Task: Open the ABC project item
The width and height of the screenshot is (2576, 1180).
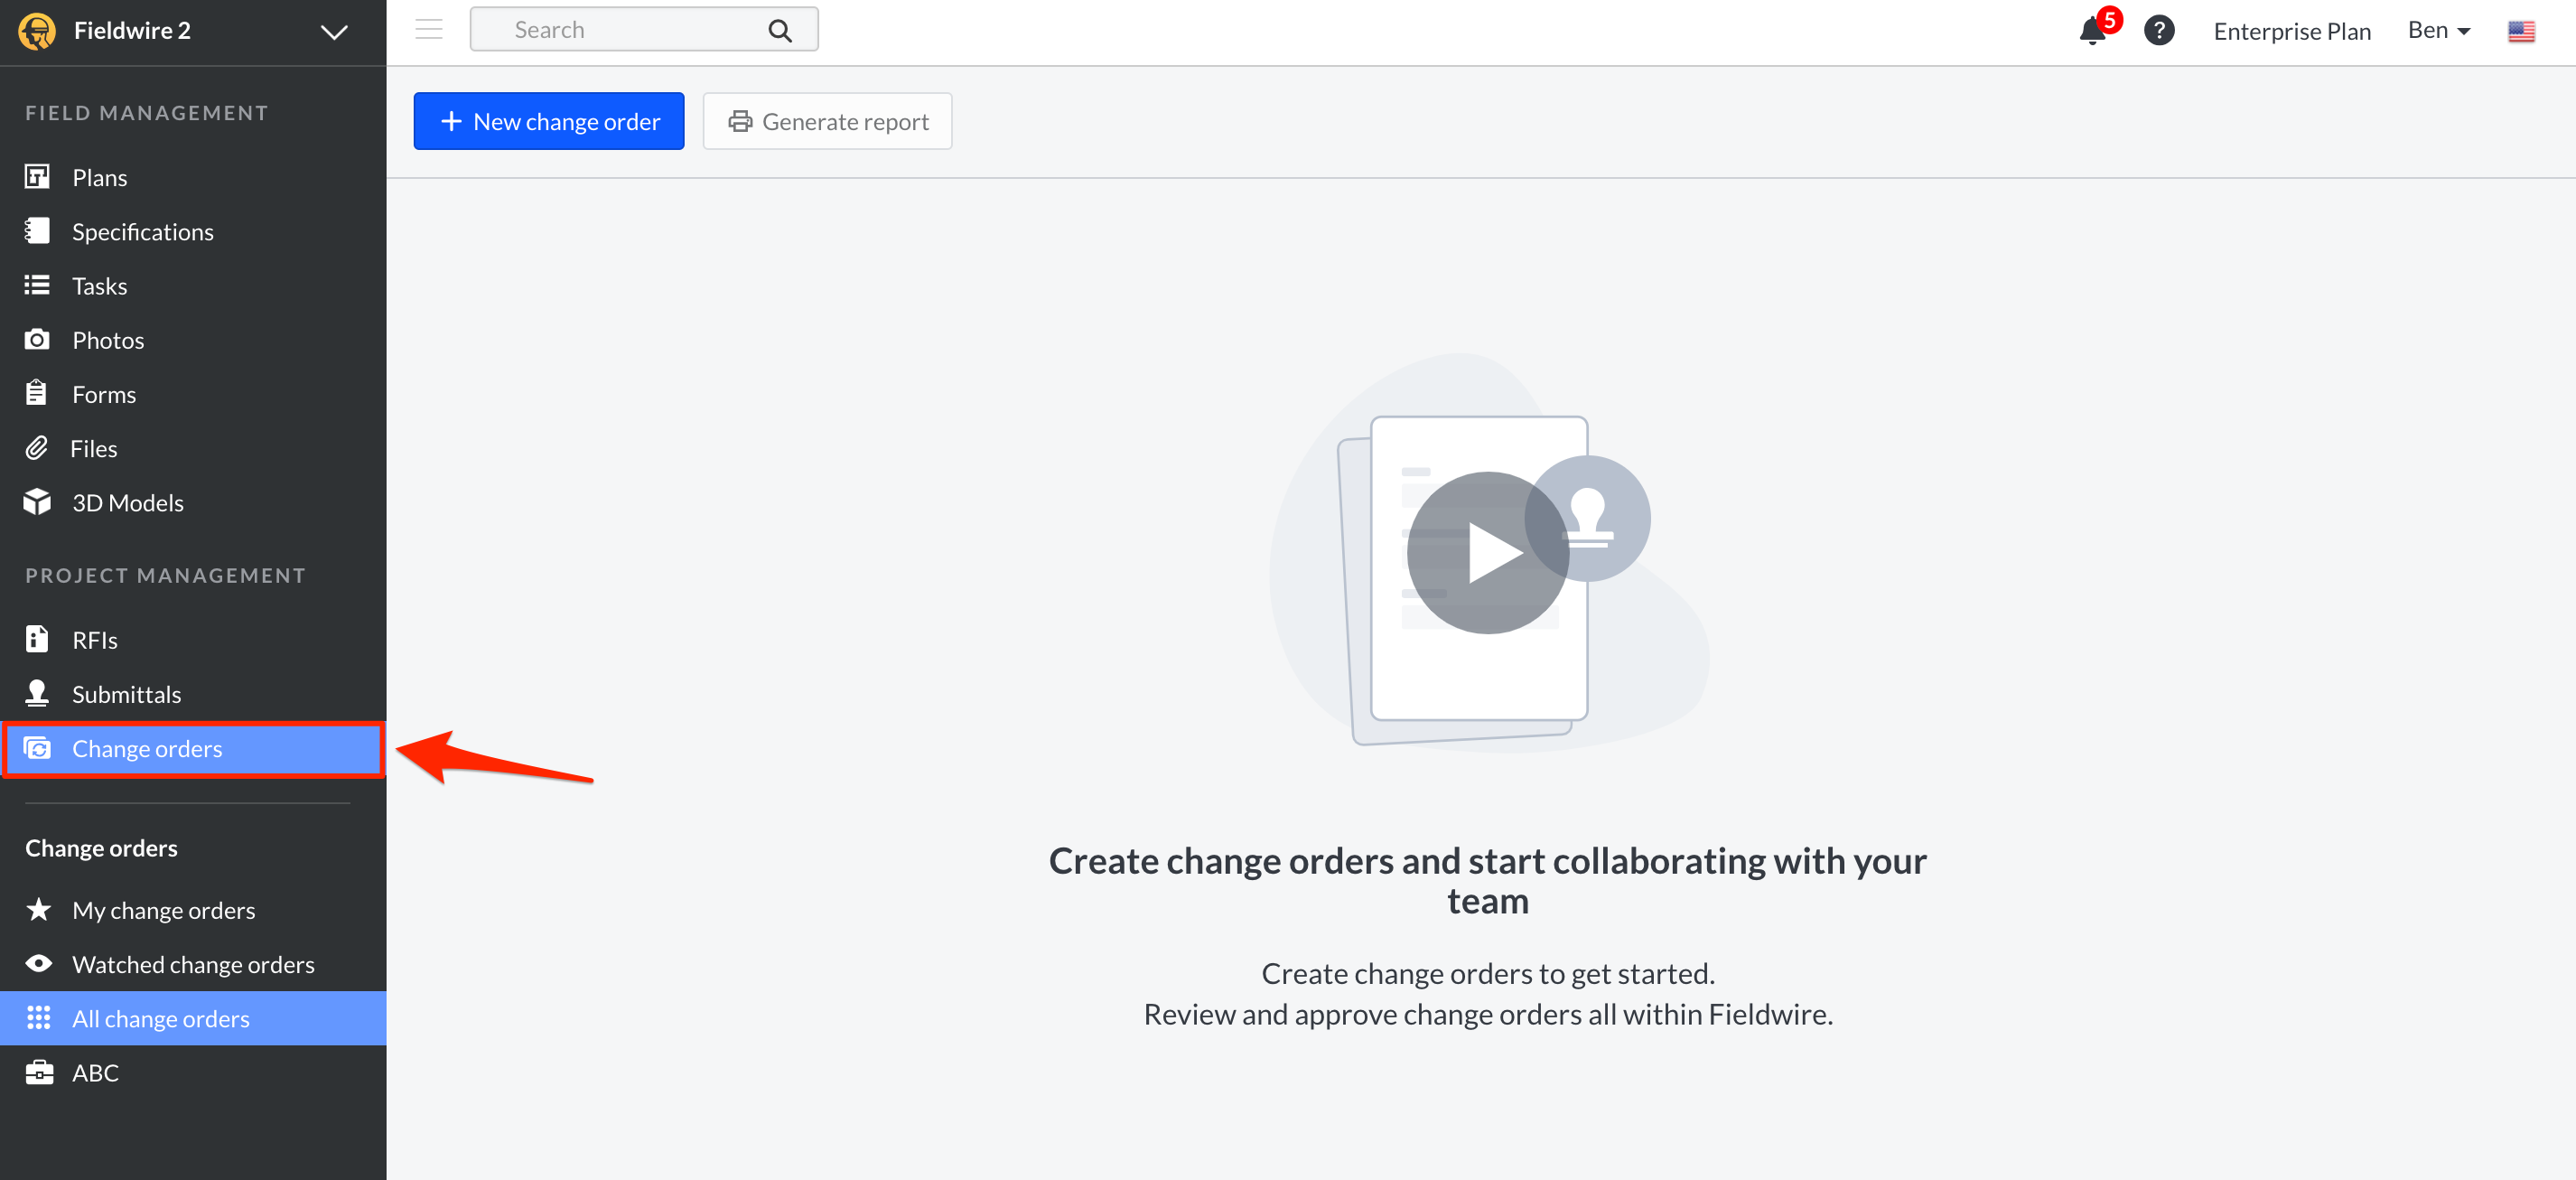Action: [x=95, y=1072]
